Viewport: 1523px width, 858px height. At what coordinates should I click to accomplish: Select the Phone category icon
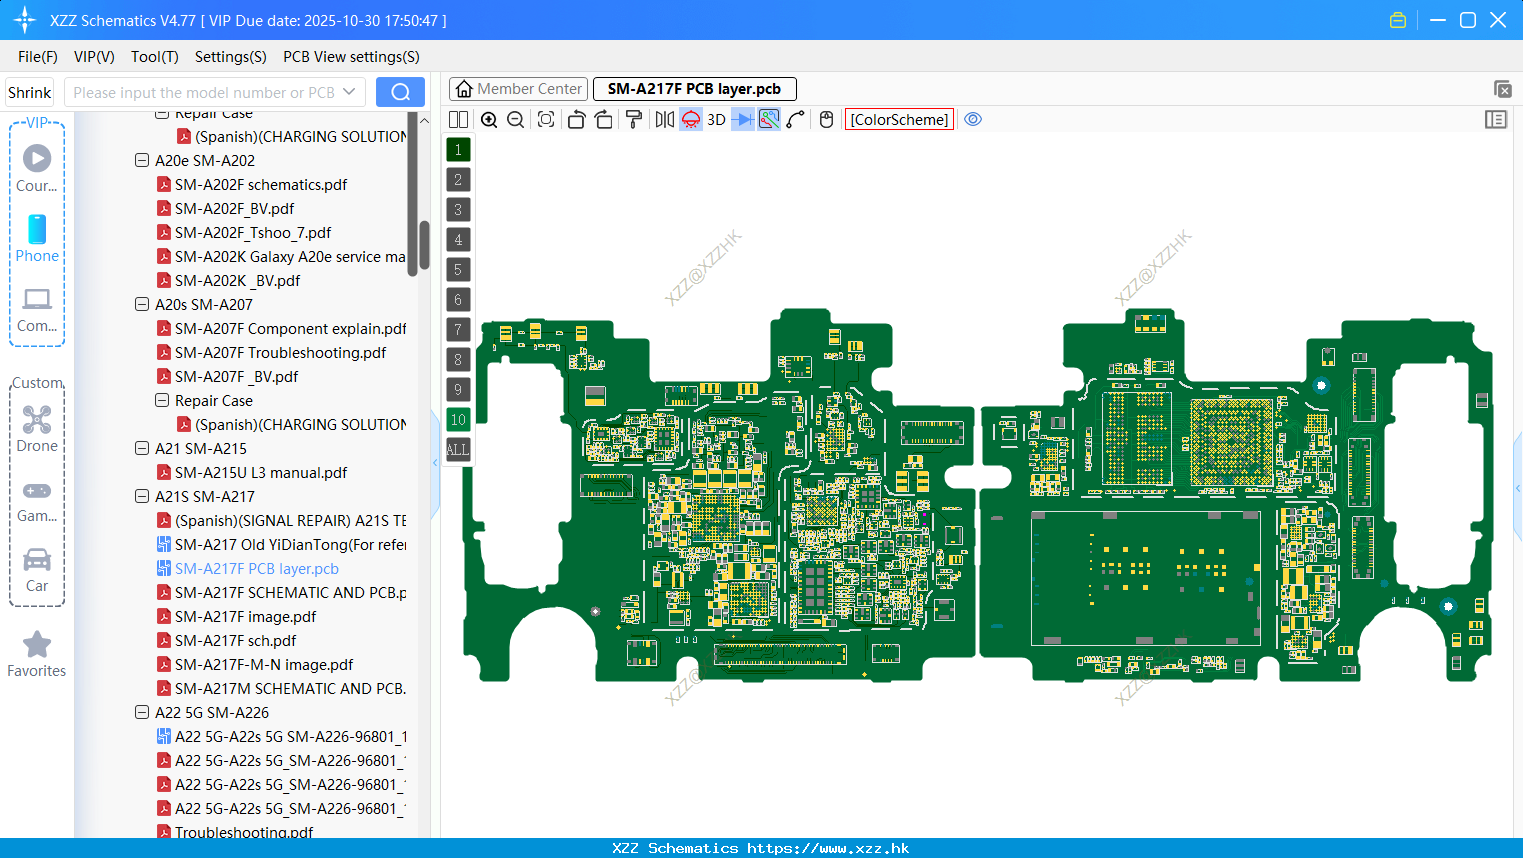point(37,238)
